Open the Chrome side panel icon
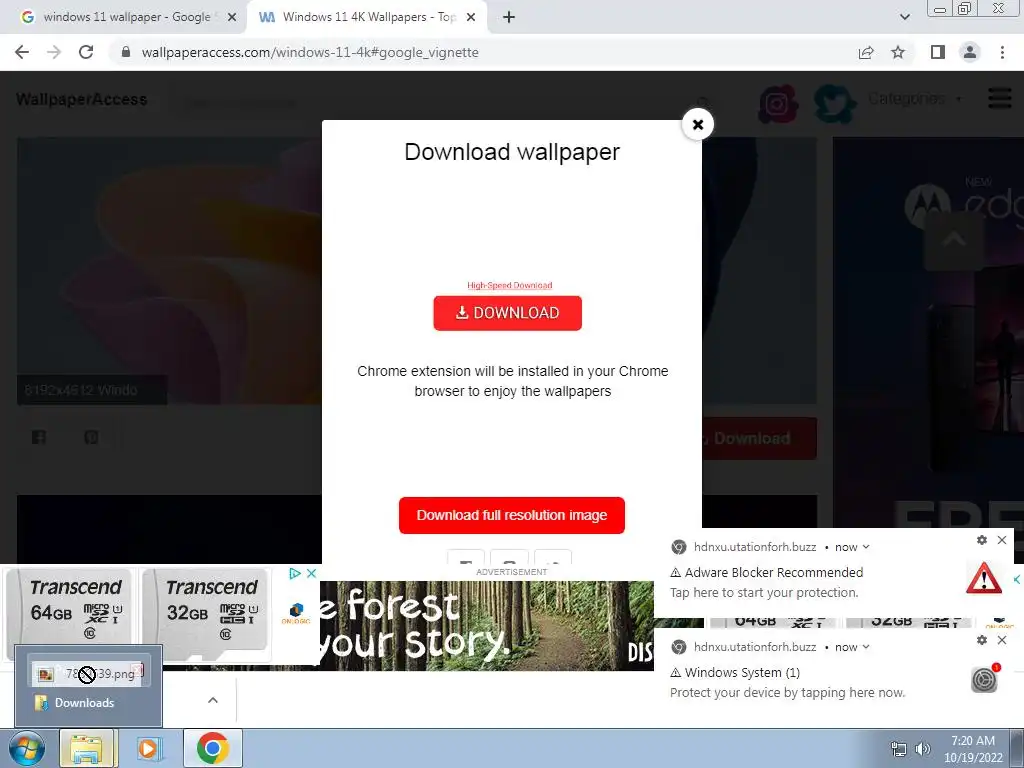 tap(938, 52)
